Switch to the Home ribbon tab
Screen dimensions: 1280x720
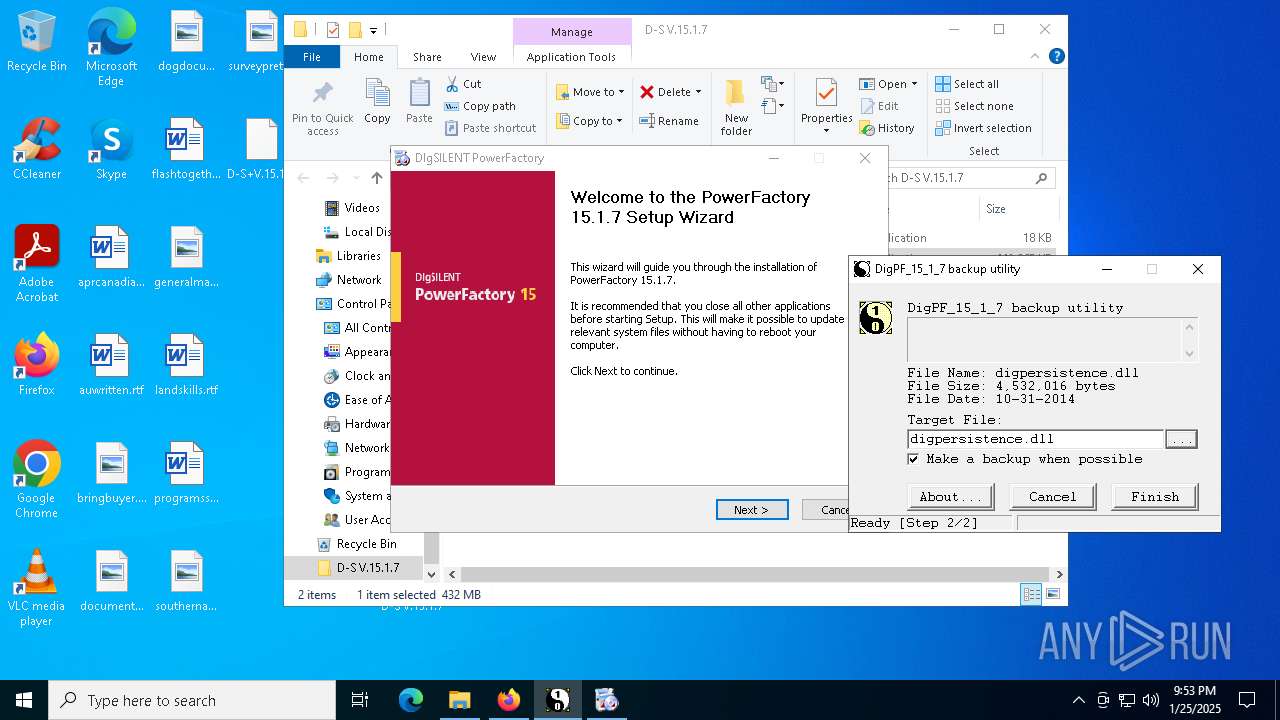tap(368, 57)
